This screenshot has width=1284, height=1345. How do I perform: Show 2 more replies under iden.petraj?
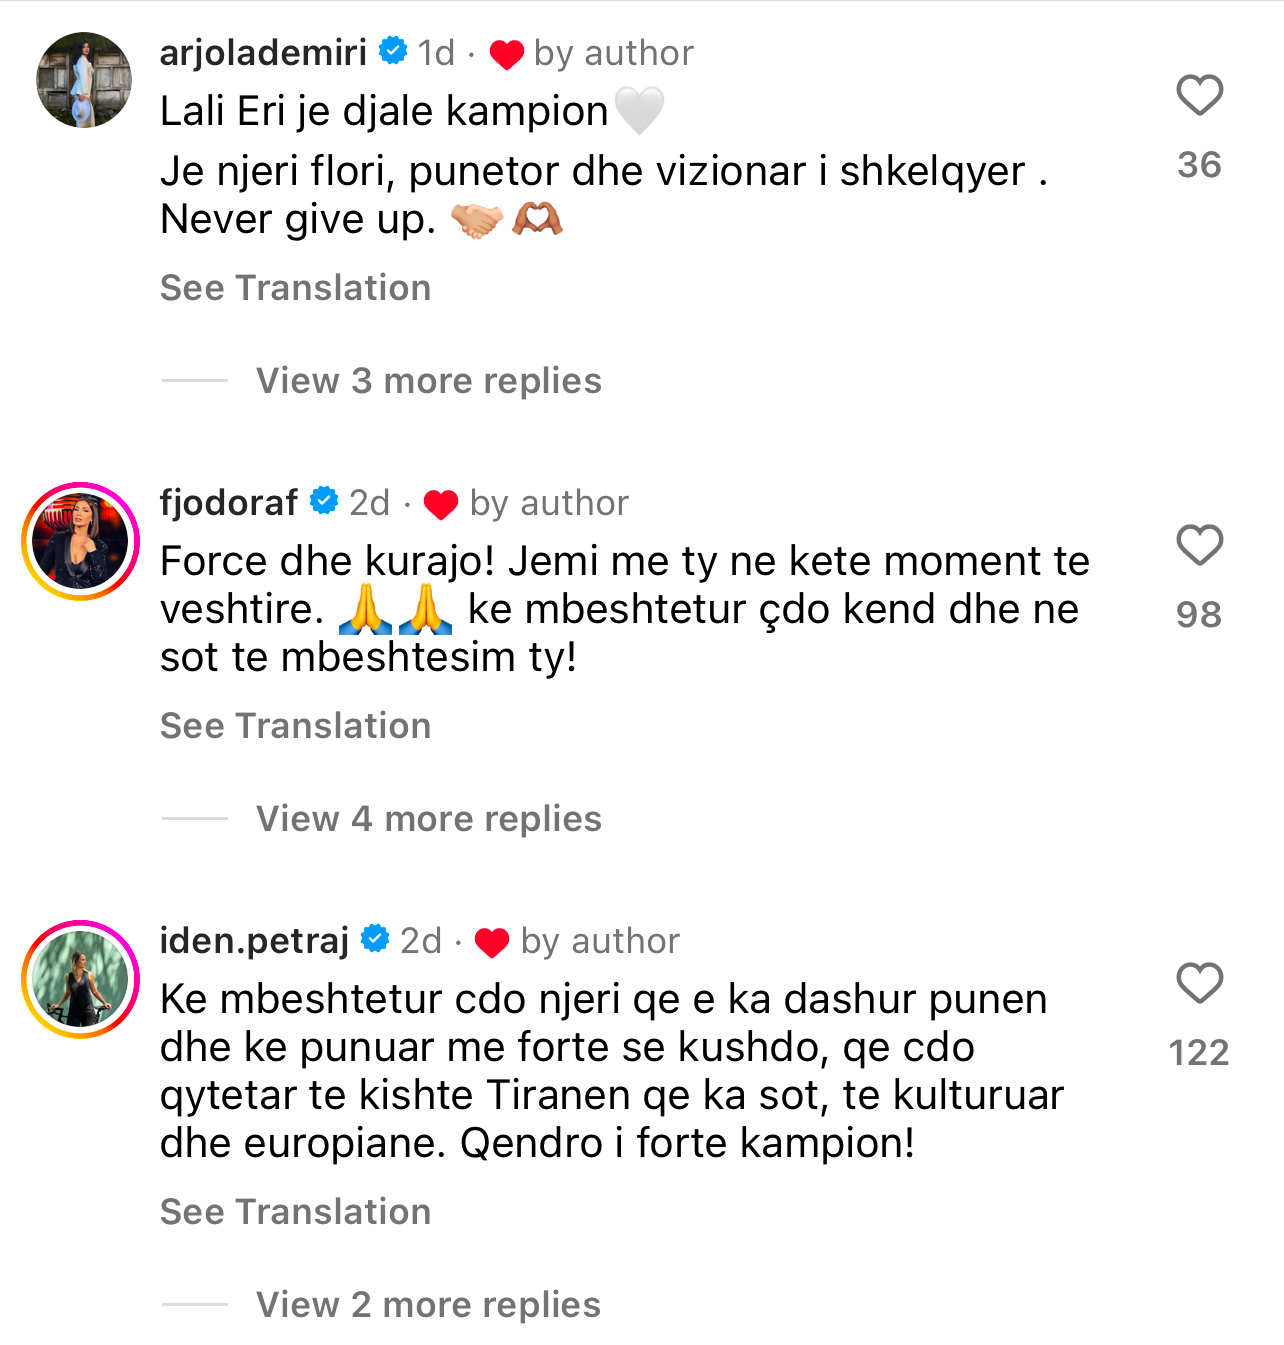[428, 1305]
